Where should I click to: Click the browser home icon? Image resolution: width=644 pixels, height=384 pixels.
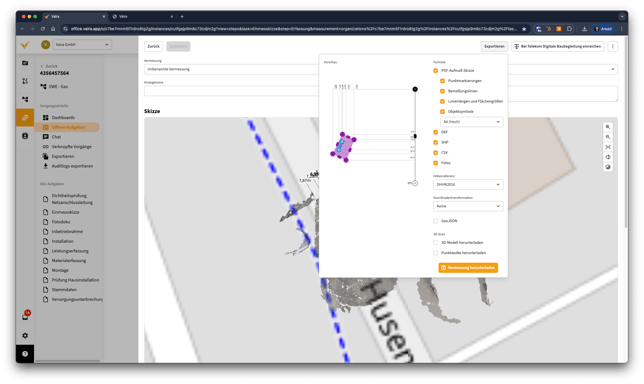(x=53, y=29)
